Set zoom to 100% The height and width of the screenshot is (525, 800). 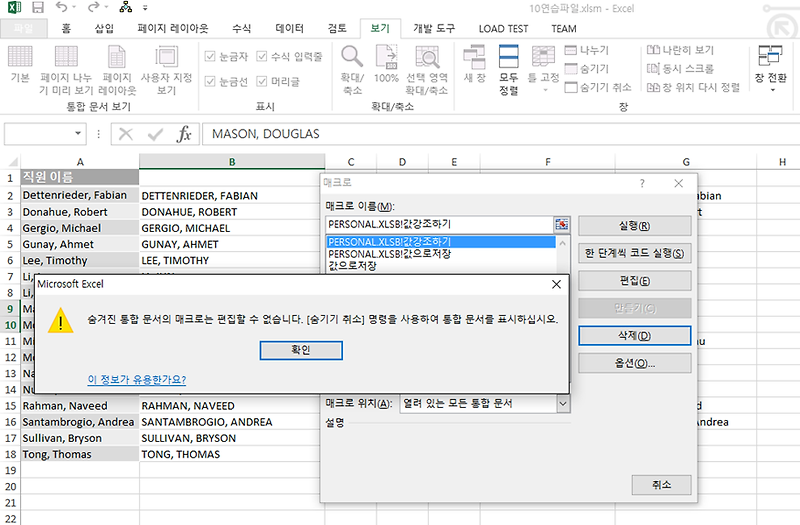point(386,64)
